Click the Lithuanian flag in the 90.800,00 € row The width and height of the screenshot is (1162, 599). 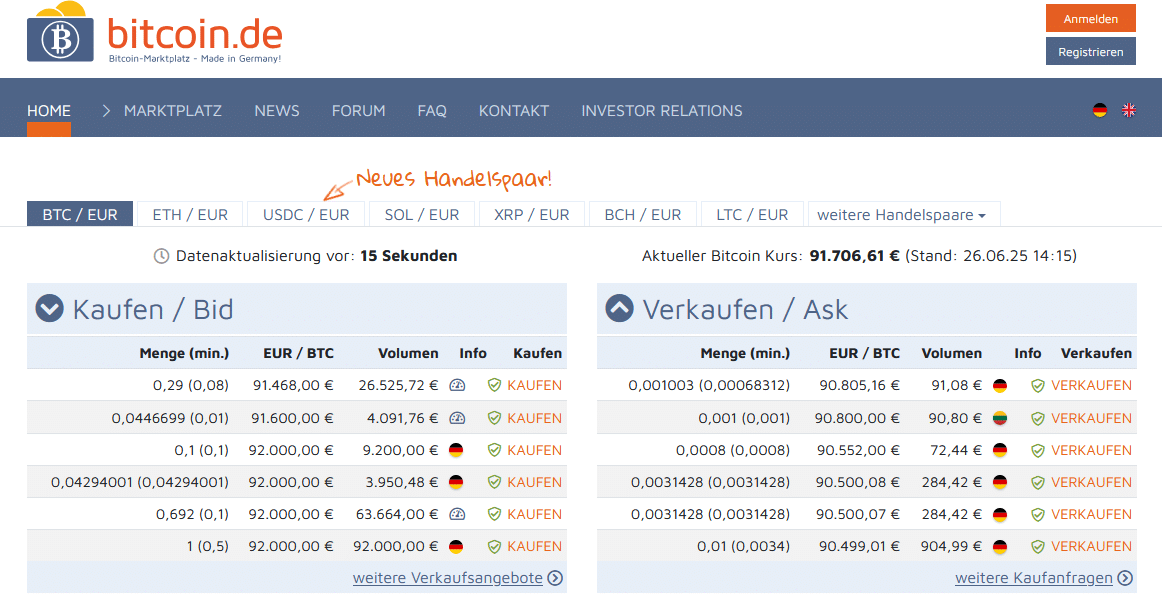pyautogui.click(x=1000, y=418)
